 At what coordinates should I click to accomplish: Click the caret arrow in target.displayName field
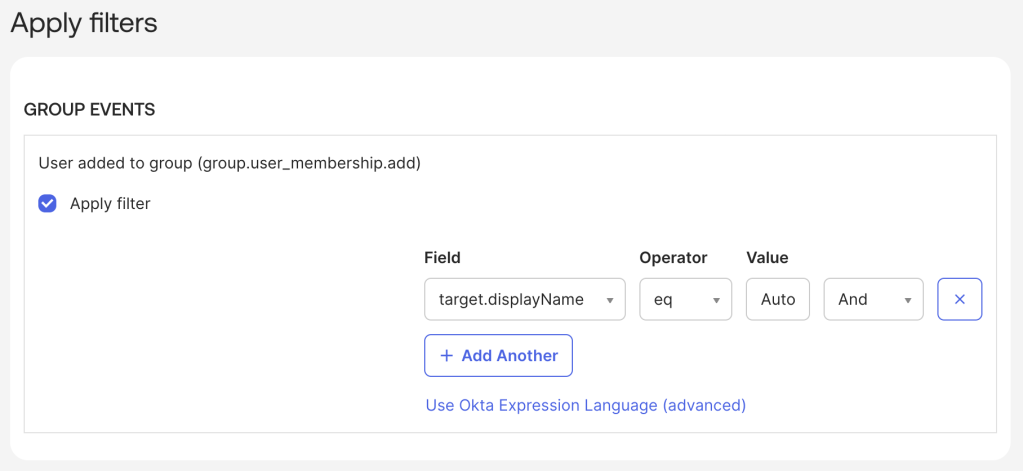(610, 300)
